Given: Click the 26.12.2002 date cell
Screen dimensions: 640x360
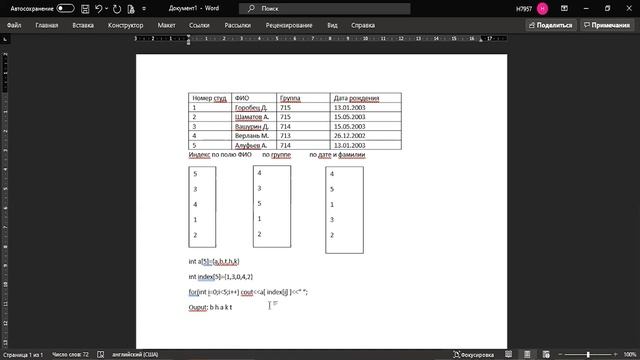Looking at the screenshot, I should (x=366, y=136).
